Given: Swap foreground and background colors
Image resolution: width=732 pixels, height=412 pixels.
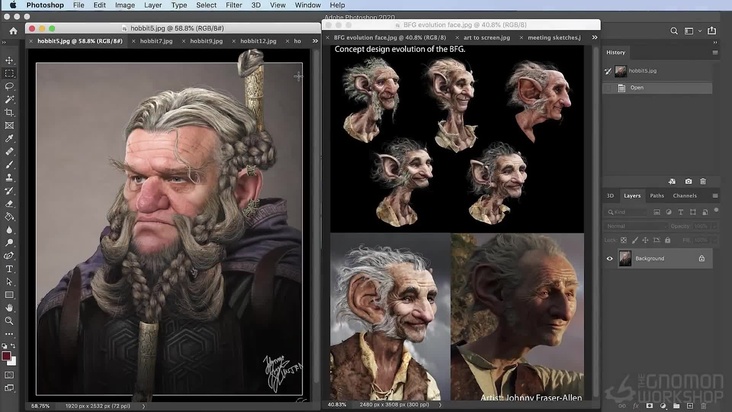Looking at the screenshot, I should tap(13, 346).
